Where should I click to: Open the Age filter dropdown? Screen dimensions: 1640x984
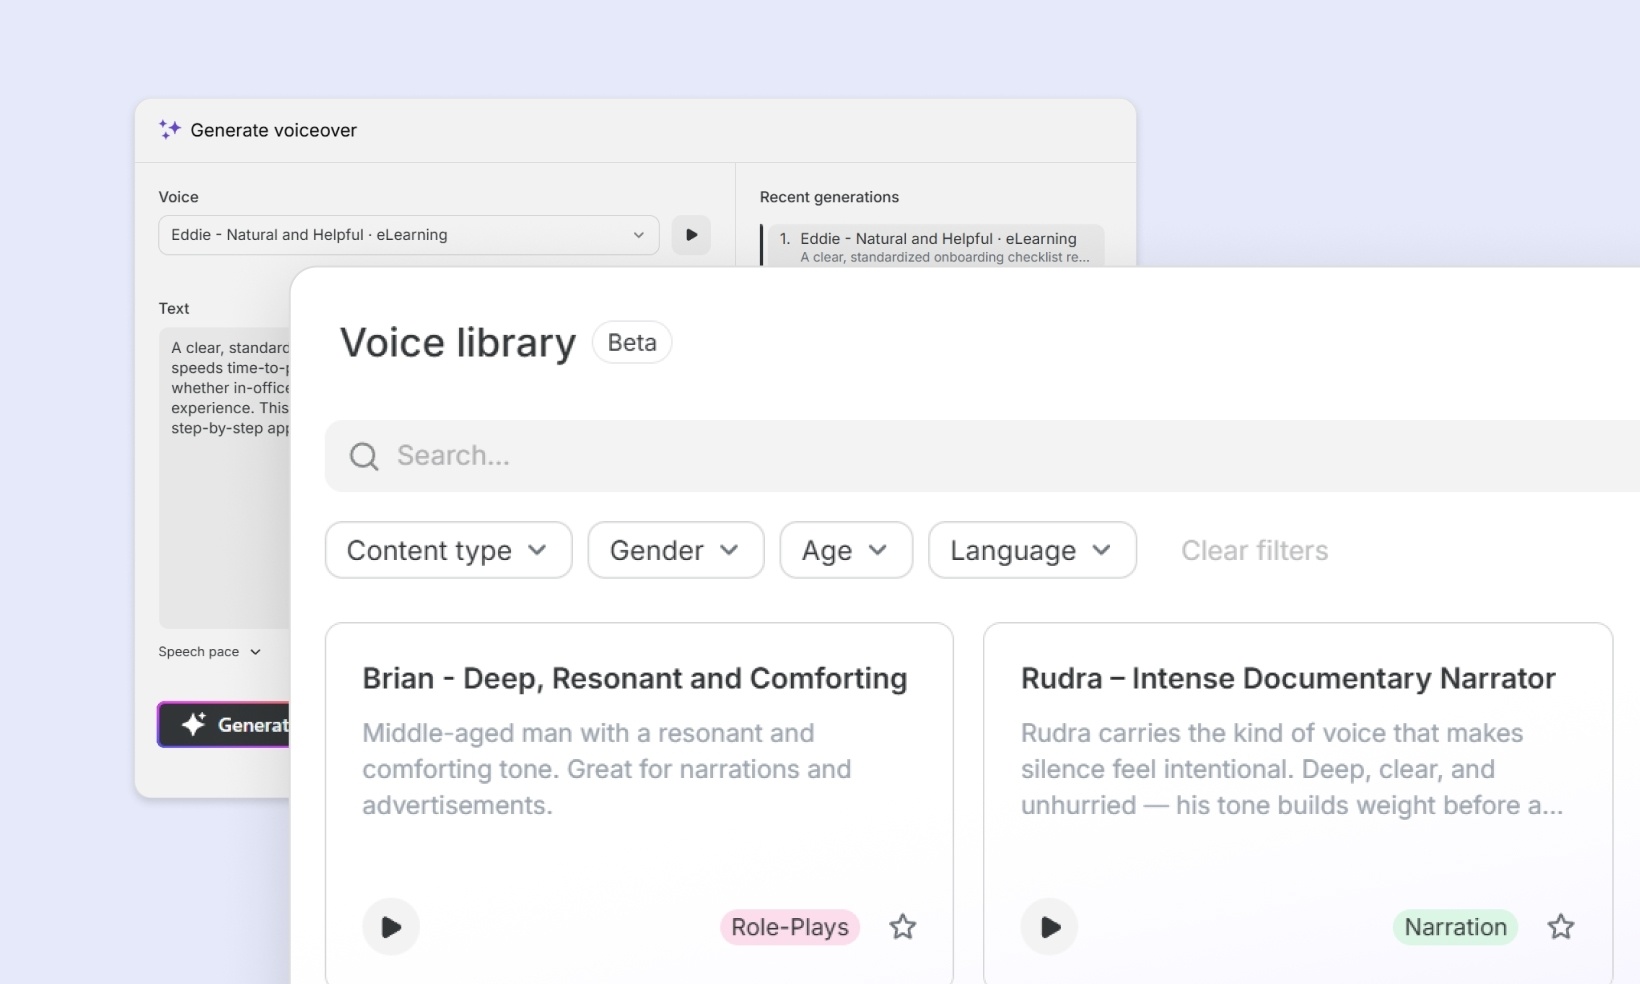coord(846,550)
